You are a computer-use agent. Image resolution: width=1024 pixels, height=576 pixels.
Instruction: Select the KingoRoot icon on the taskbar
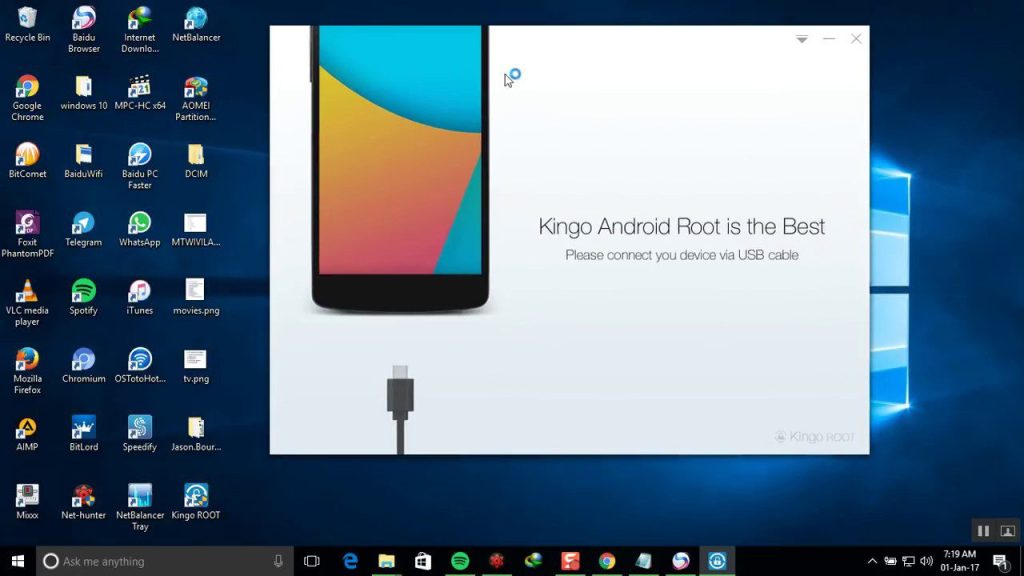(716, 561)
